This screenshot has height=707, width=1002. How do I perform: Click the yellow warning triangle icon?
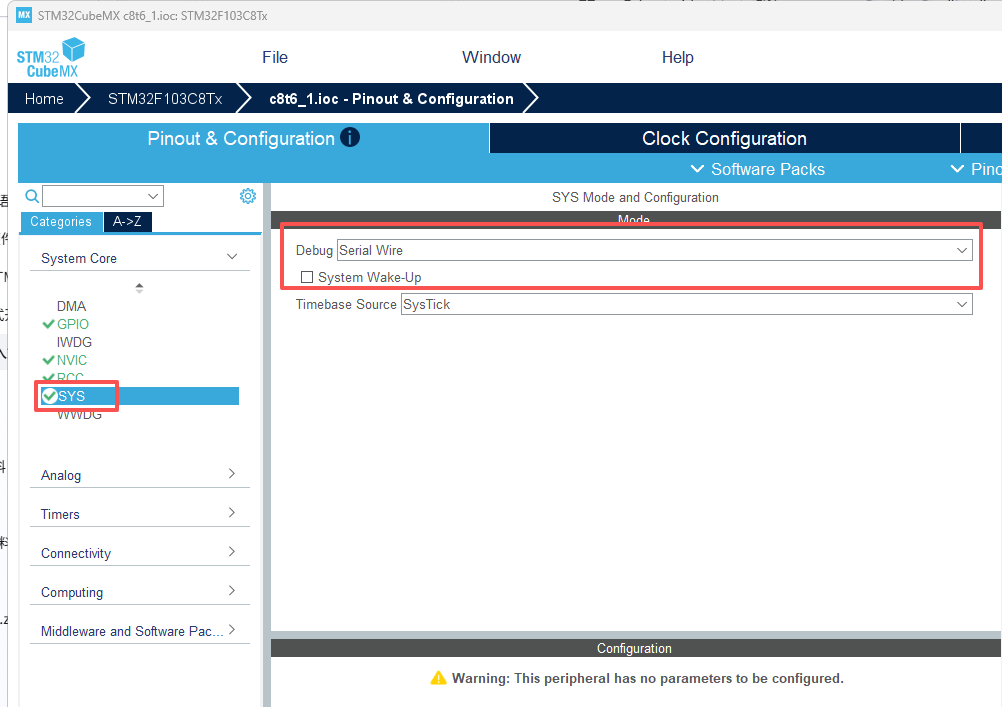[438, 678]
